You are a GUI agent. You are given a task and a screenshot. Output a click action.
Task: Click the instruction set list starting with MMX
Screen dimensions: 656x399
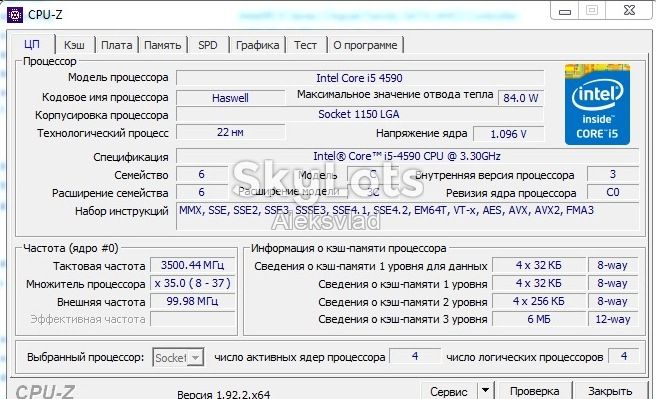[407, 216]
